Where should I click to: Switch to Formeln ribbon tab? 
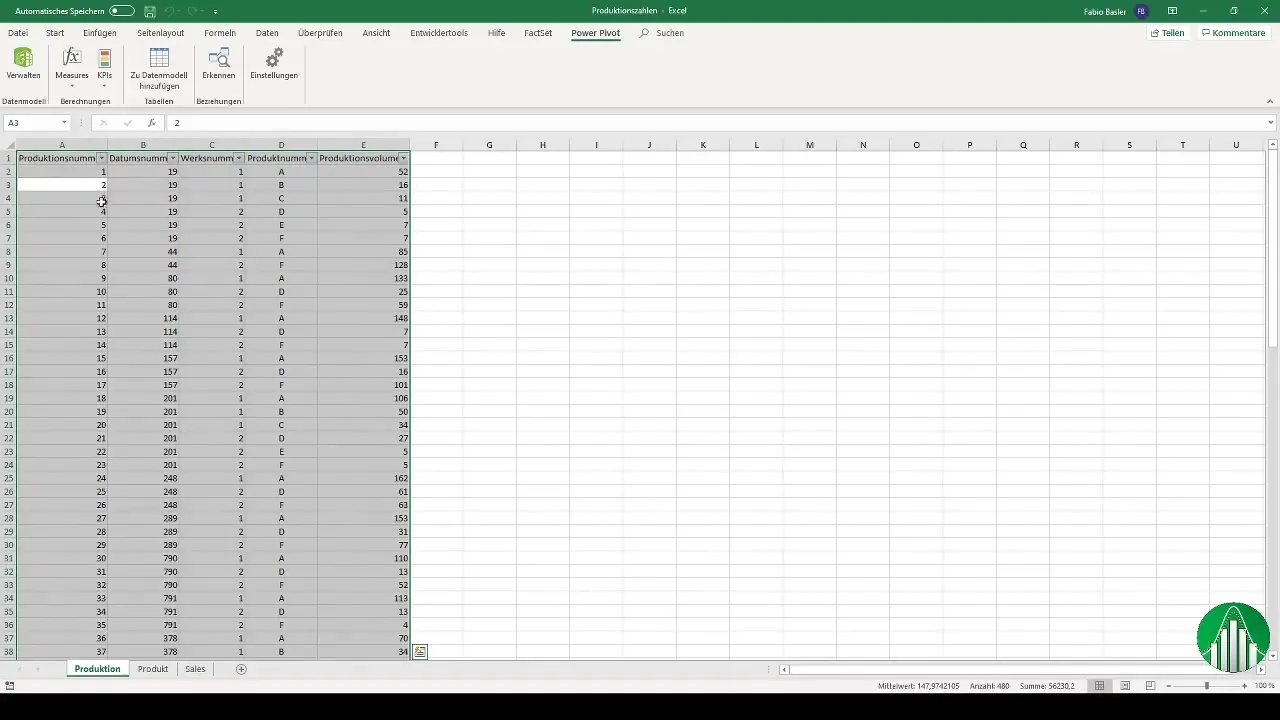220,33
